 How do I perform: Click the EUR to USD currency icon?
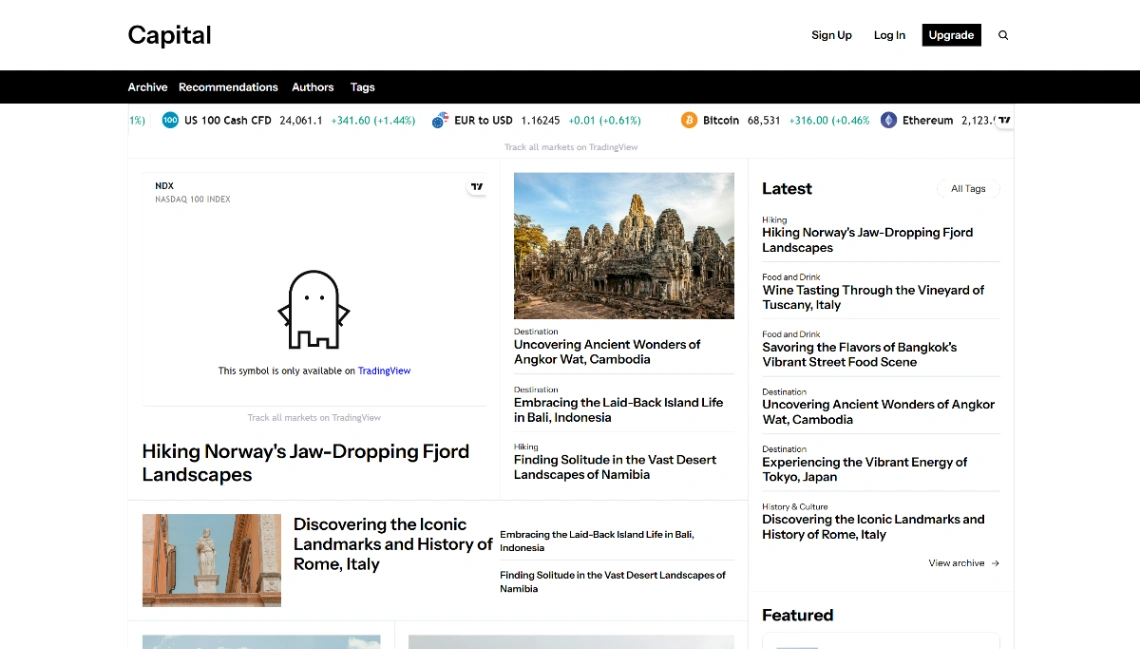(x=440, y=120)
